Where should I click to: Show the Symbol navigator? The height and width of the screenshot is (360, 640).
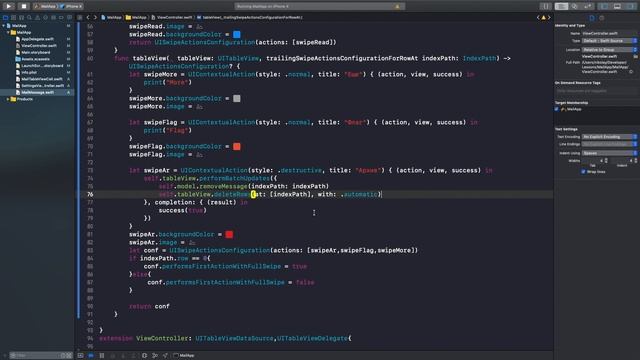(x=21, y=18)
